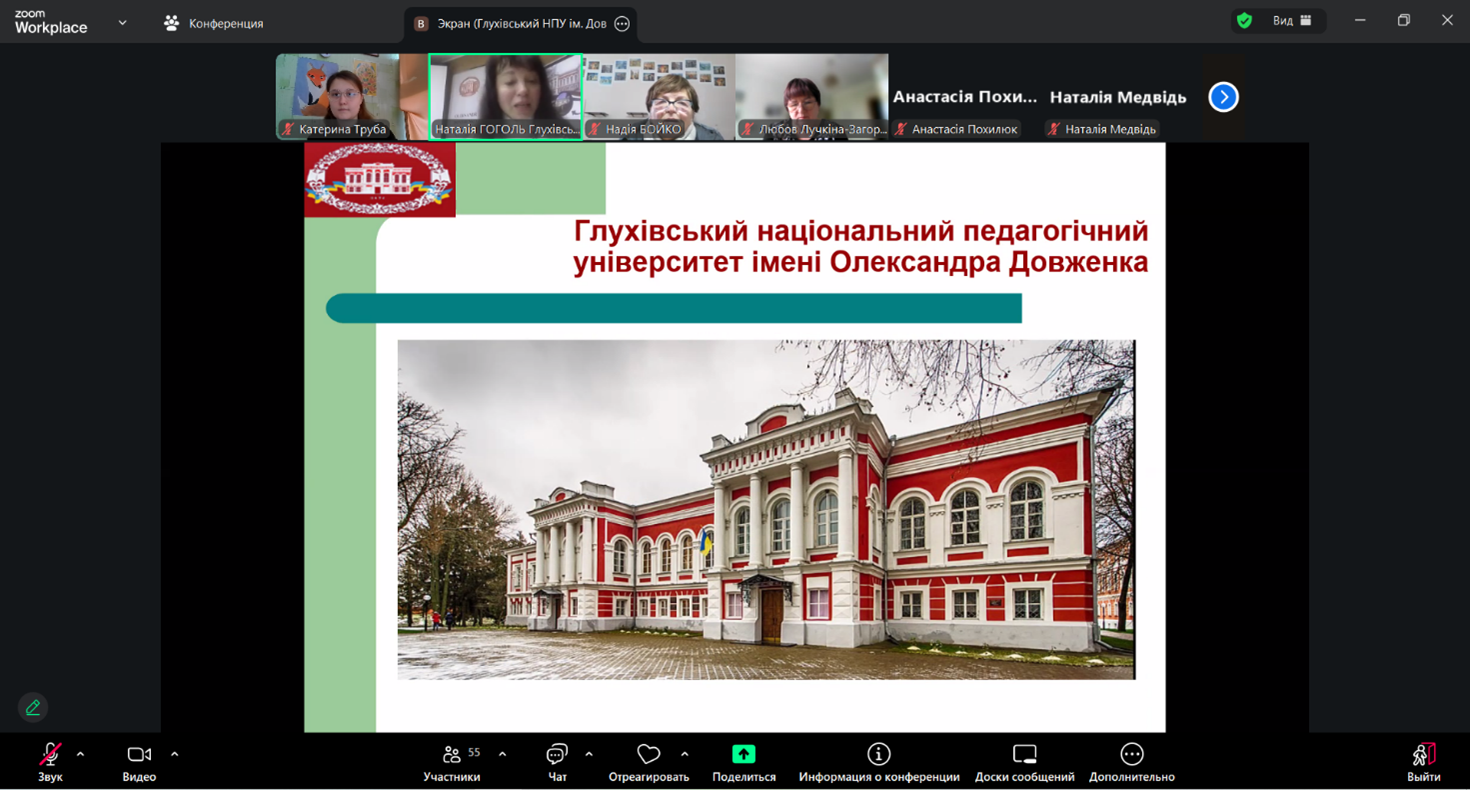The width and height of the screenshot is (1470, 790).
Task: Click the Вид view layout button
Action: point(1291,21)
